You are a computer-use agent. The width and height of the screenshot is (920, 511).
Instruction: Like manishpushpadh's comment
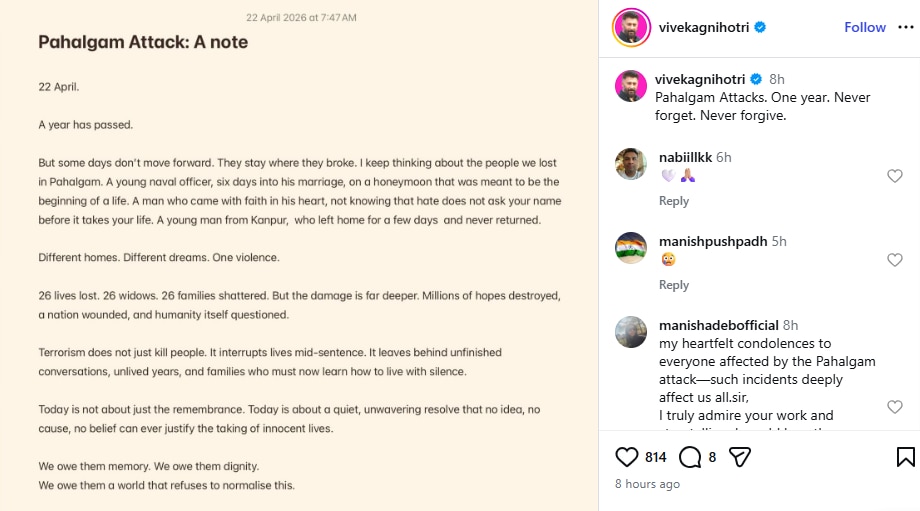[895, 260]
